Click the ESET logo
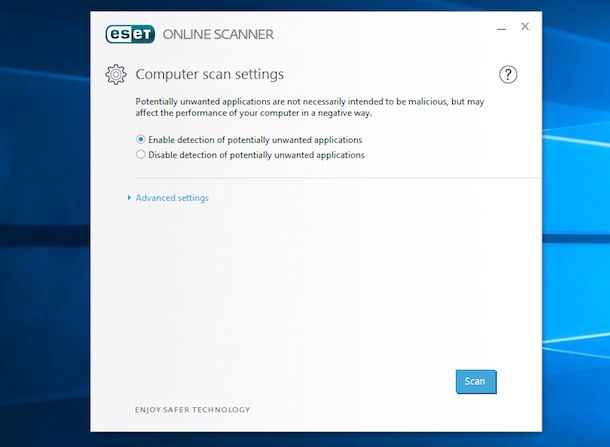 [x=130, y=34]
